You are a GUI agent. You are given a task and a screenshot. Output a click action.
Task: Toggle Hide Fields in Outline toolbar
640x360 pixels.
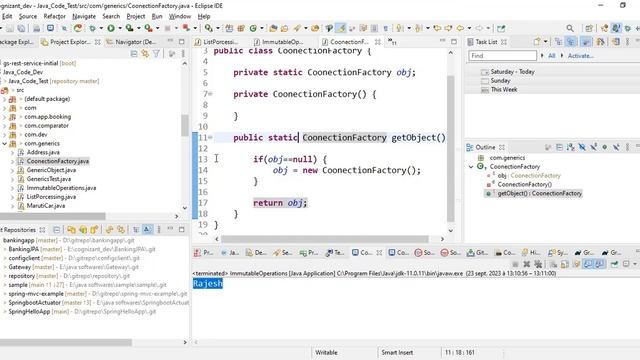pos(582,147)
